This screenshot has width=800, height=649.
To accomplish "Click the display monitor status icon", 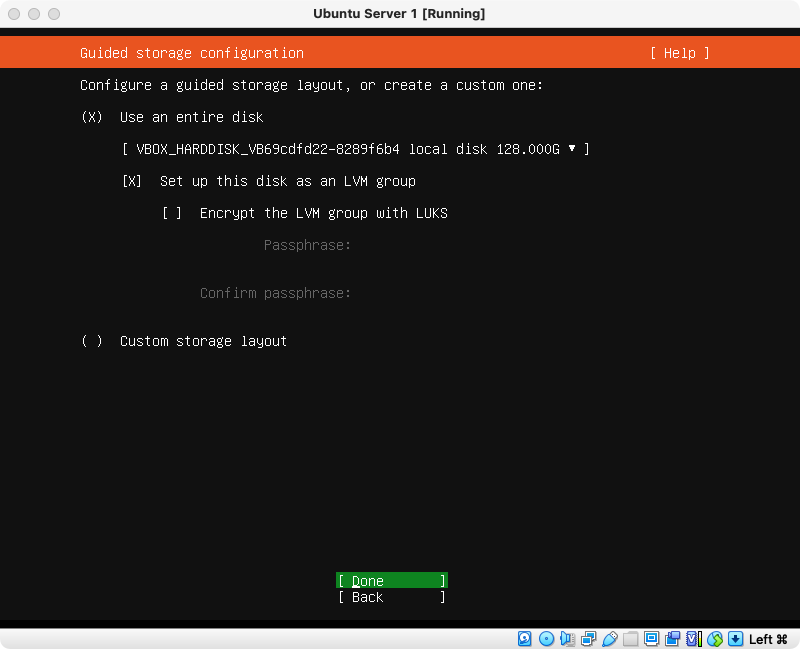I will [x=651, y=639].
